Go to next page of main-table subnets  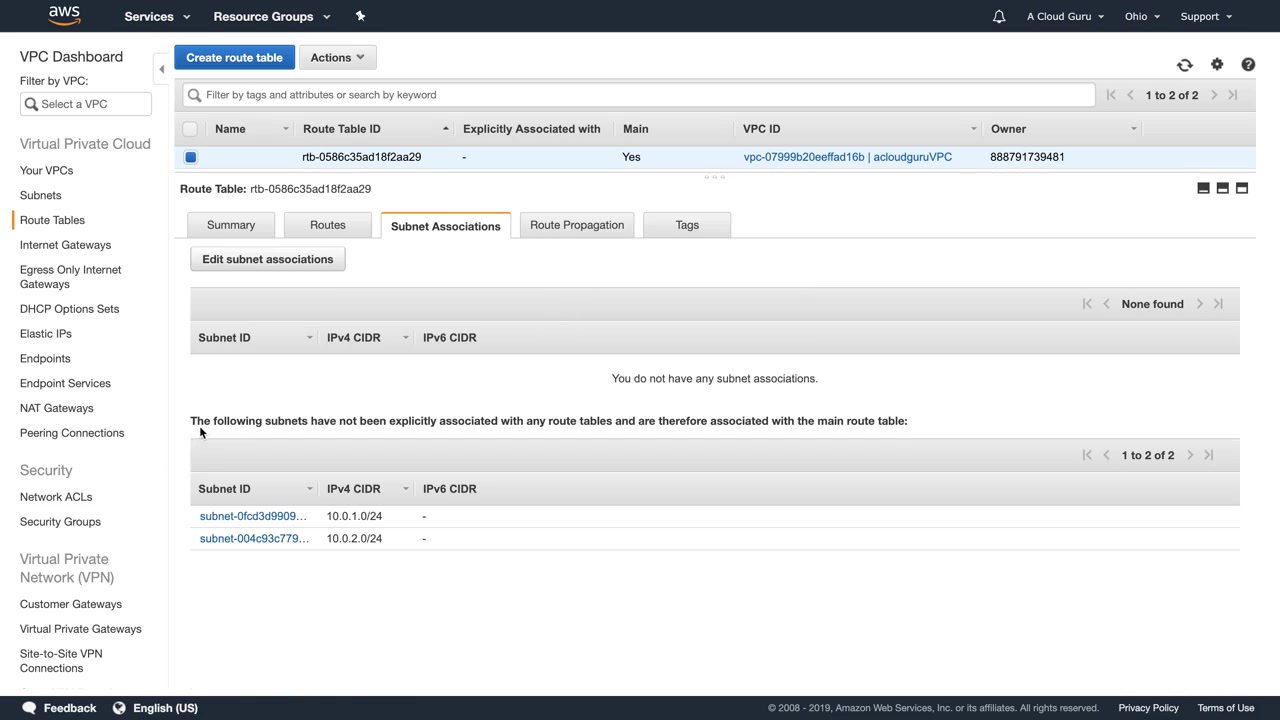[x=1190, y=455]
